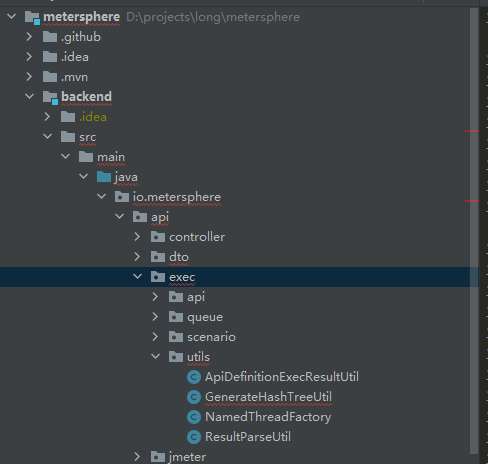
Task: Collapse the selected exec package chevron
Action: 138,276
